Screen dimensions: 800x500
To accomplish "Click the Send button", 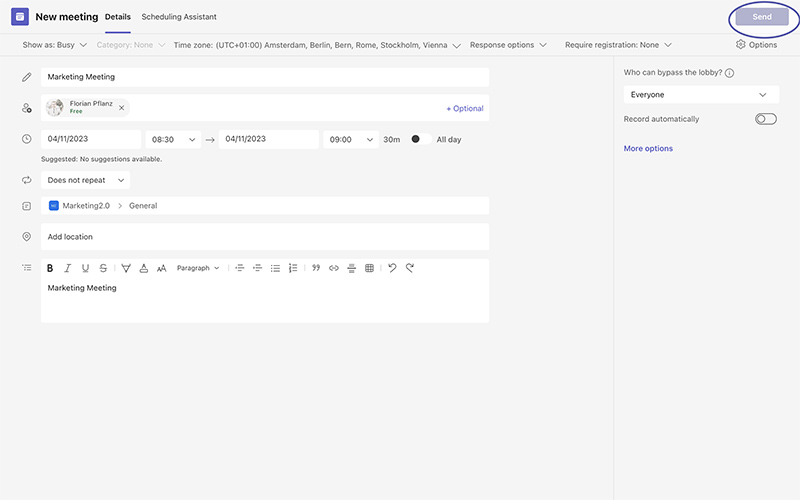I will coord(762,17).
